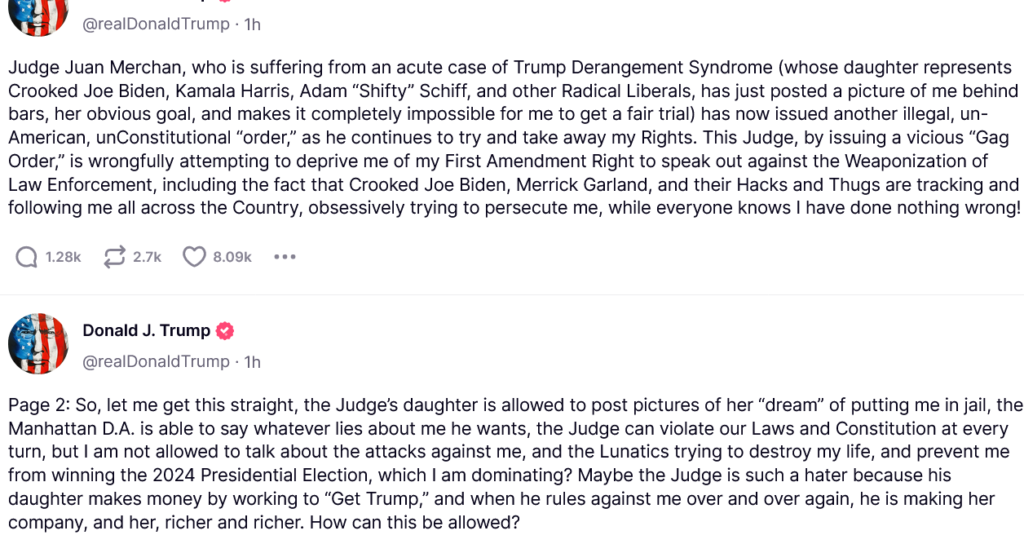Click the 2.7k ReTruth count
The image size is (1024, 544).
146,257
